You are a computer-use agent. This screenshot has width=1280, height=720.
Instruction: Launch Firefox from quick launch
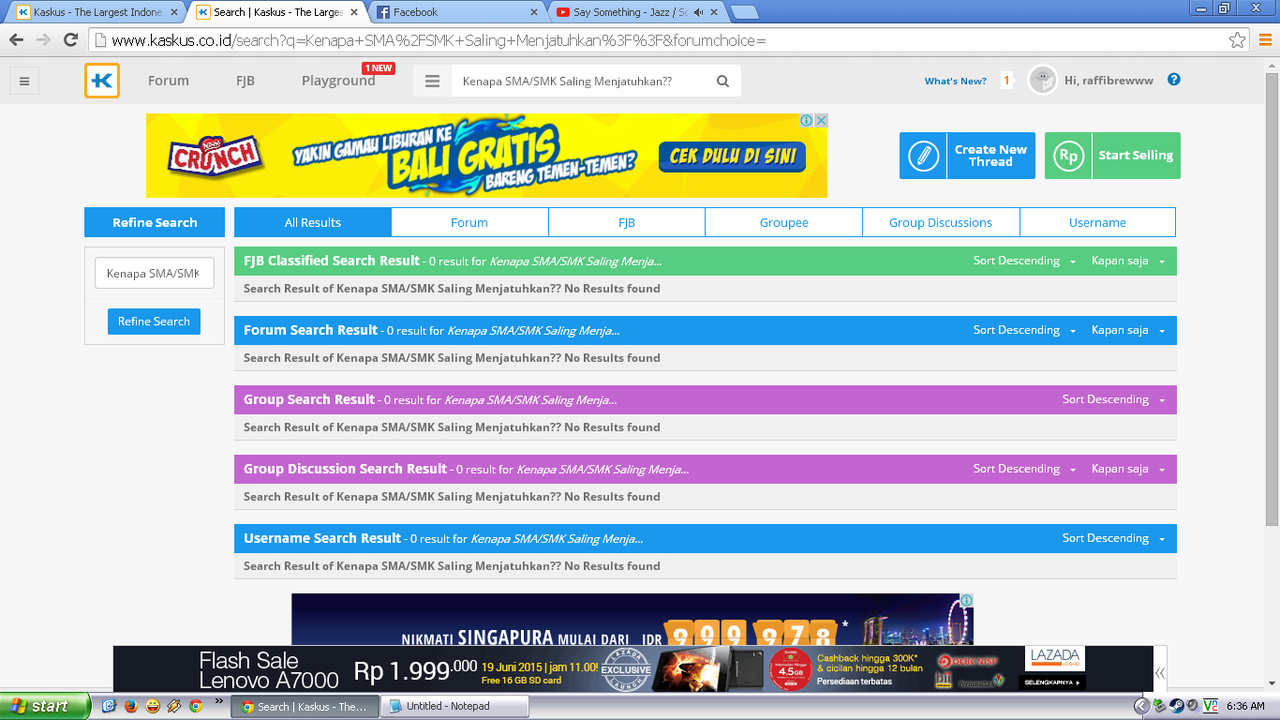[130, 706]
